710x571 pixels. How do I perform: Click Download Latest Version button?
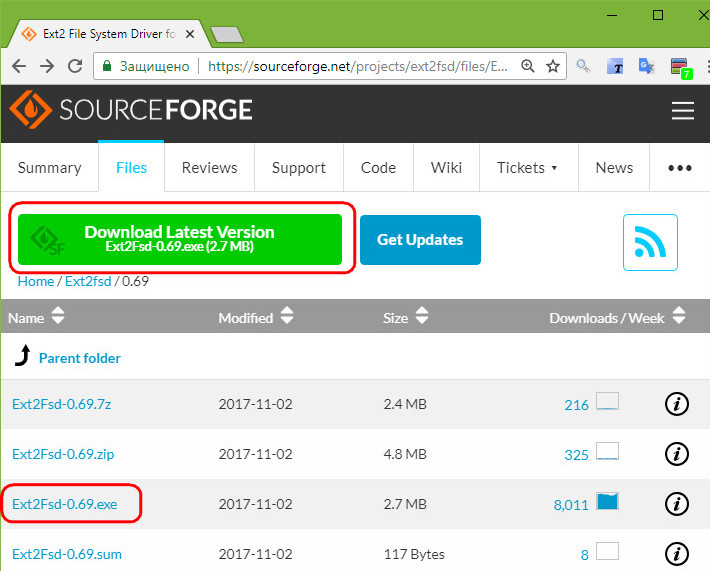point(180,239)
